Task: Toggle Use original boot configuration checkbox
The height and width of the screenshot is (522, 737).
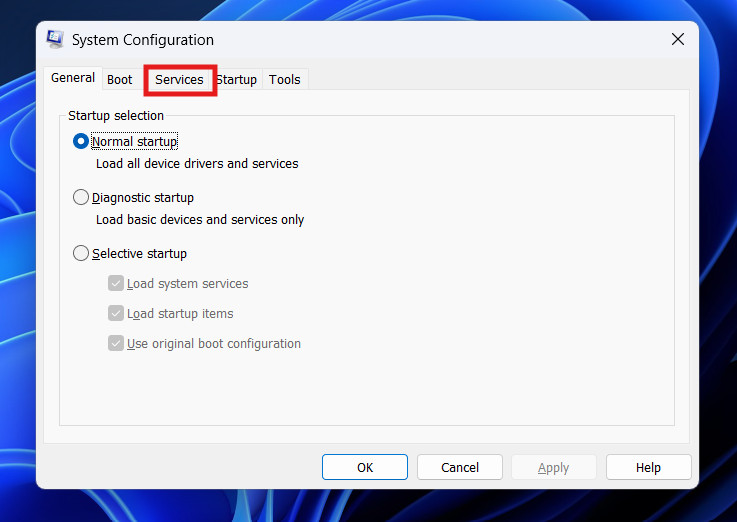Action: [x=116, y=344]
